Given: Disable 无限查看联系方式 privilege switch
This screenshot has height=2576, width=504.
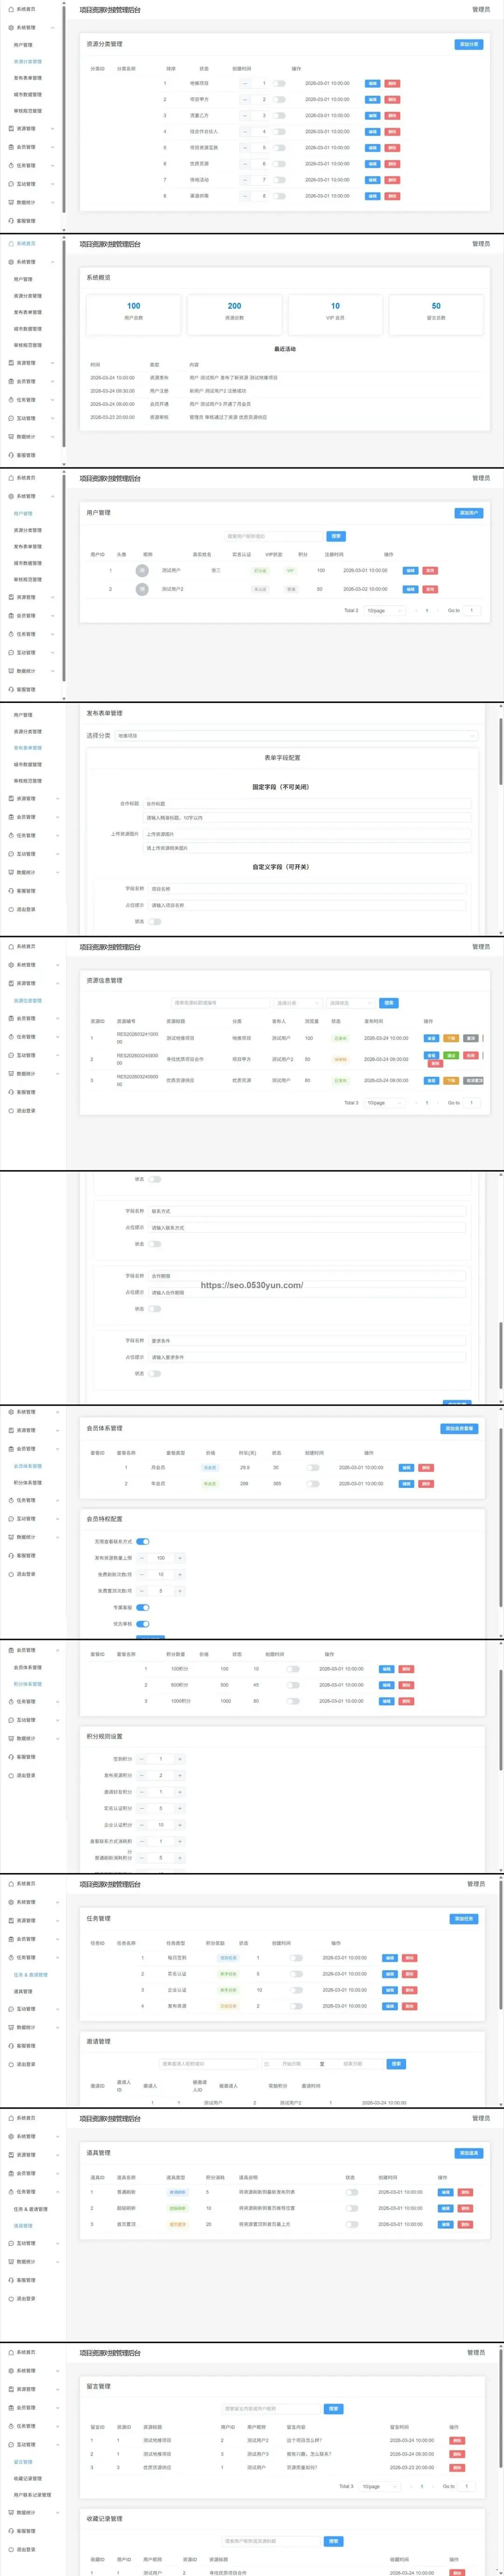Looking at the screenshot, I should [x=143, y=1541].
